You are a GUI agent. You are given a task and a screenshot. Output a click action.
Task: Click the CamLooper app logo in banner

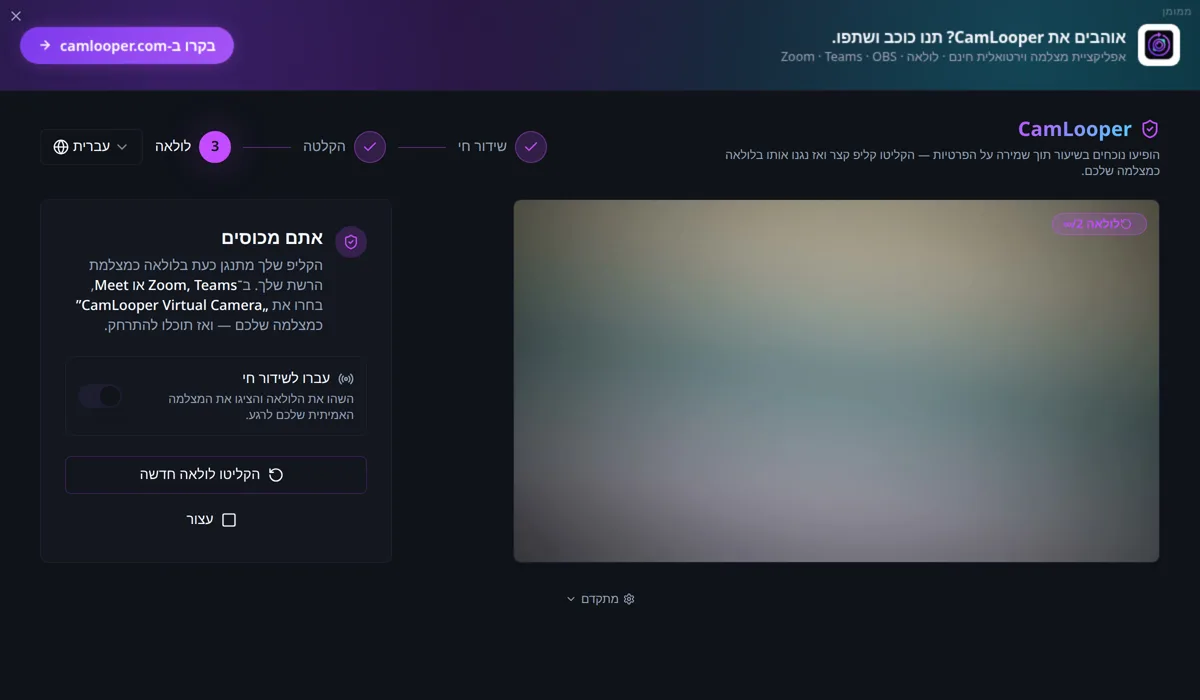click(x=1159, y=45)
